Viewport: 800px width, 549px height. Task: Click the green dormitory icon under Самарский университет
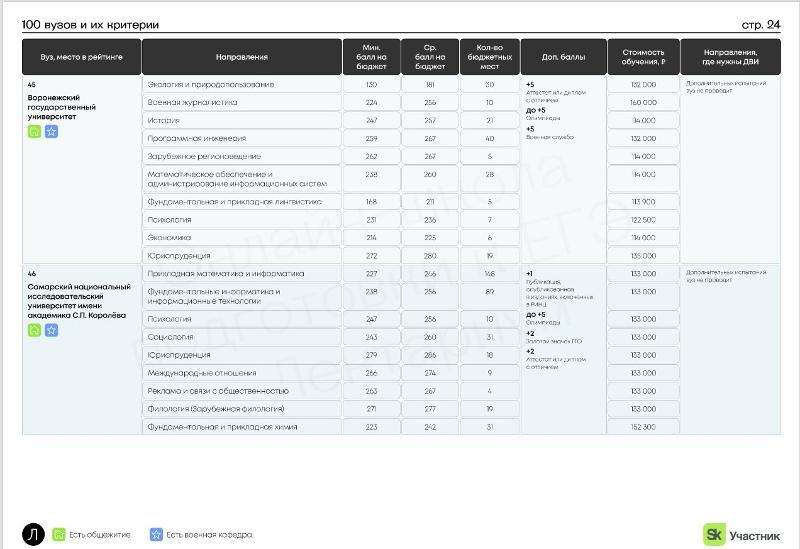[34, 330]
